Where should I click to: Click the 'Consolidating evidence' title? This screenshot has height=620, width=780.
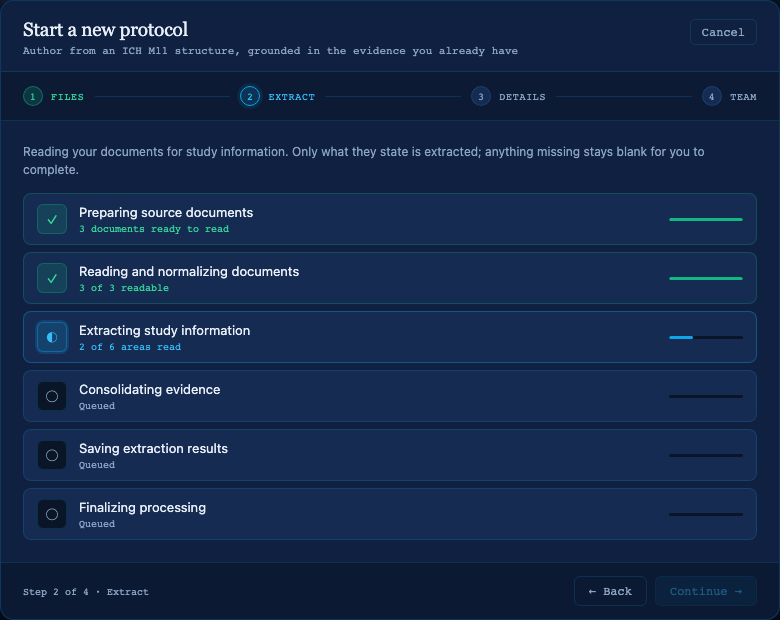pos(150,390)
